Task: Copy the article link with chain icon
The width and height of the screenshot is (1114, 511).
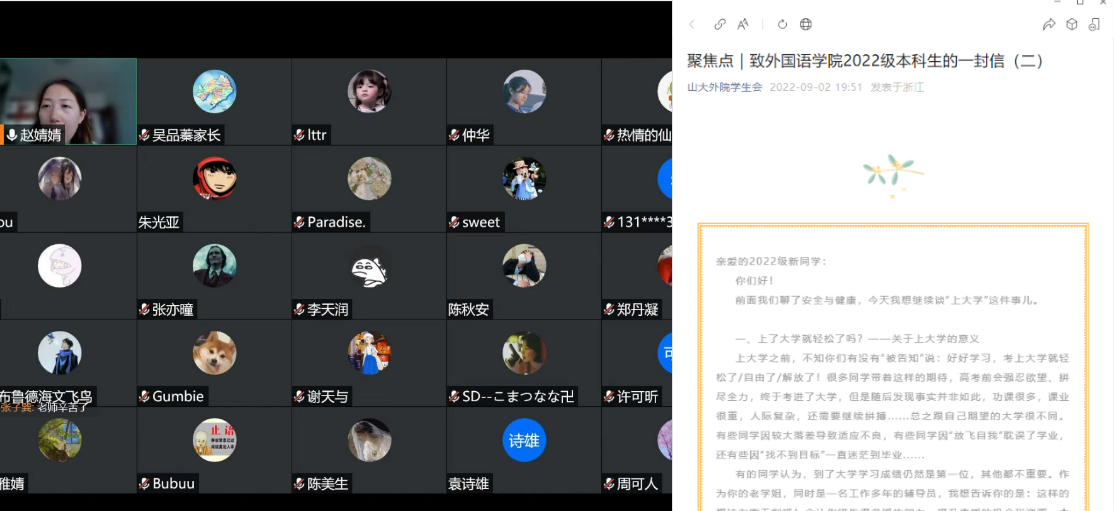Action: (720, 24)
